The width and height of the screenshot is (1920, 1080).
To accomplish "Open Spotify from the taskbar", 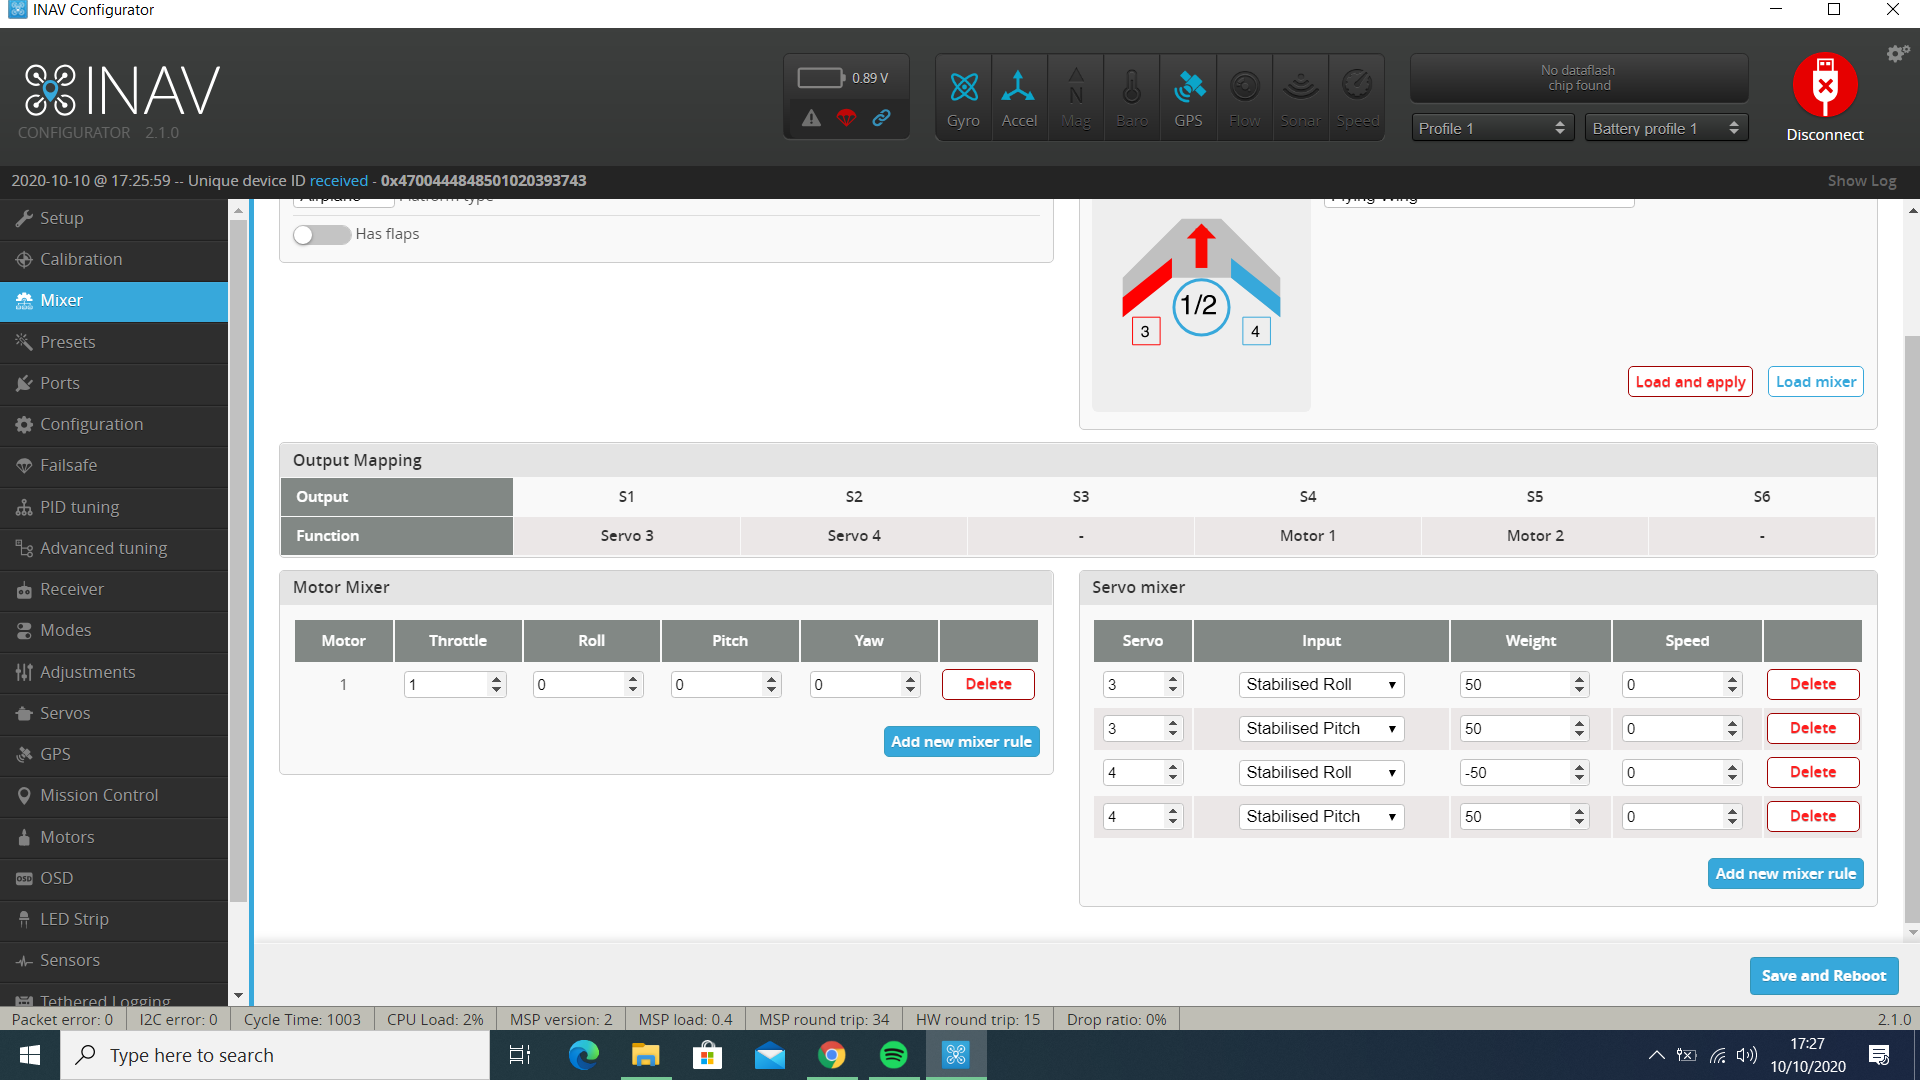I will click(x=893, y=1055).
